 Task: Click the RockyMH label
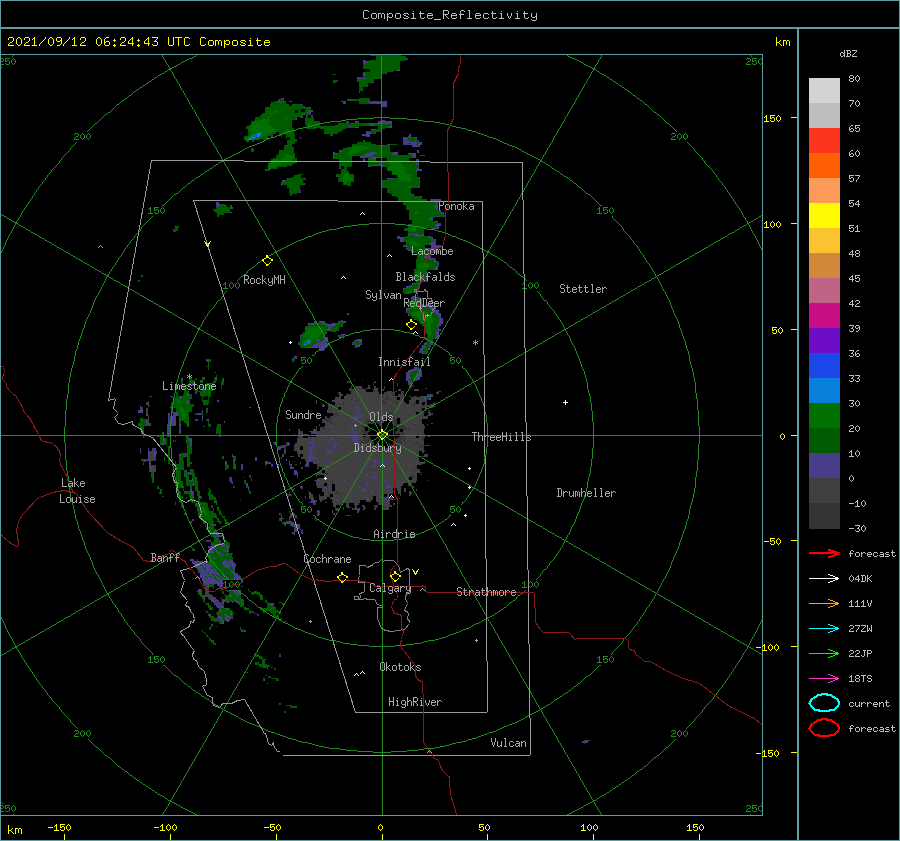coord(264,280)
